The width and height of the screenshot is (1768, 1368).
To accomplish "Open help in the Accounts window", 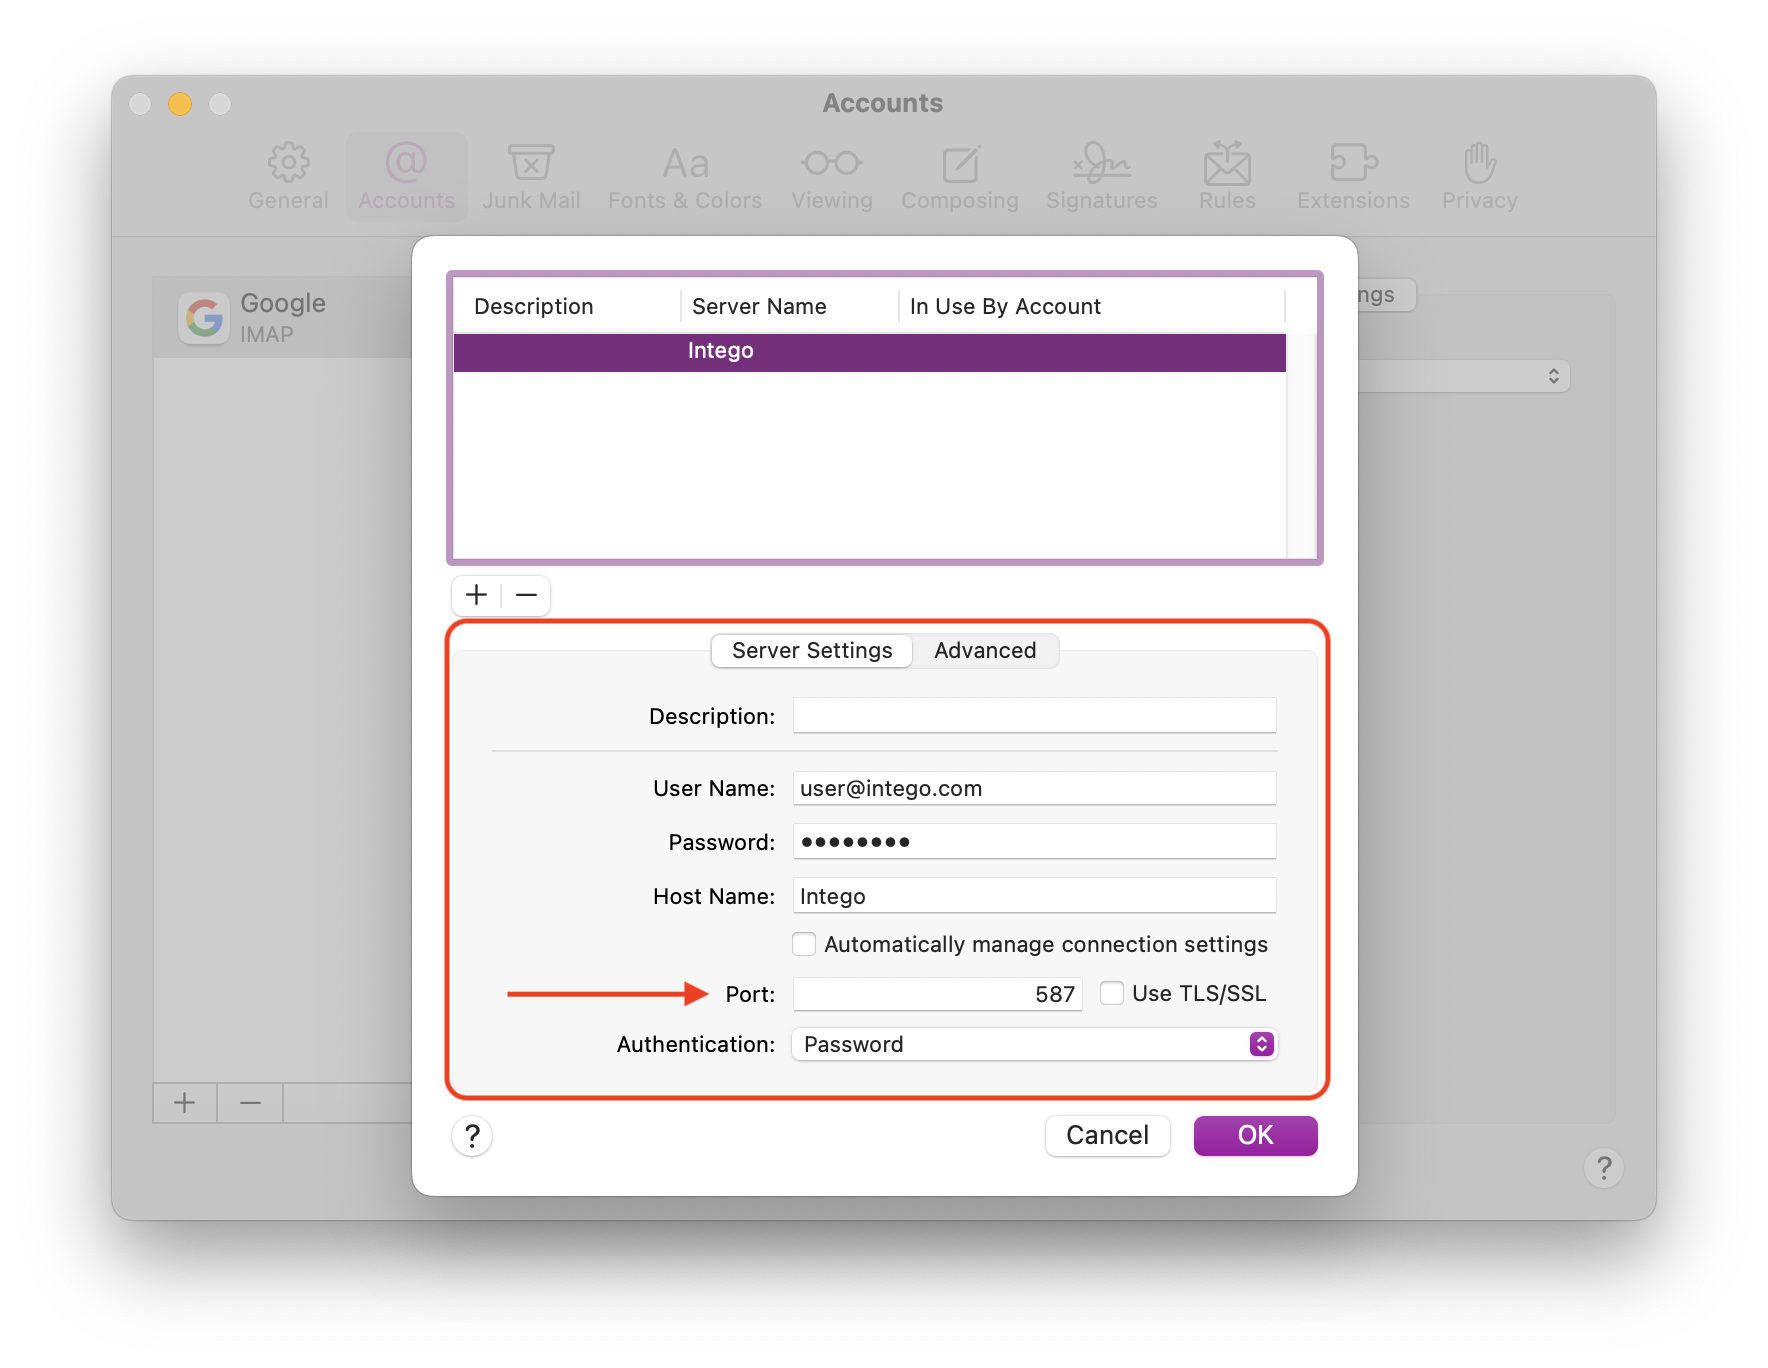I will coord(1604,1168).
